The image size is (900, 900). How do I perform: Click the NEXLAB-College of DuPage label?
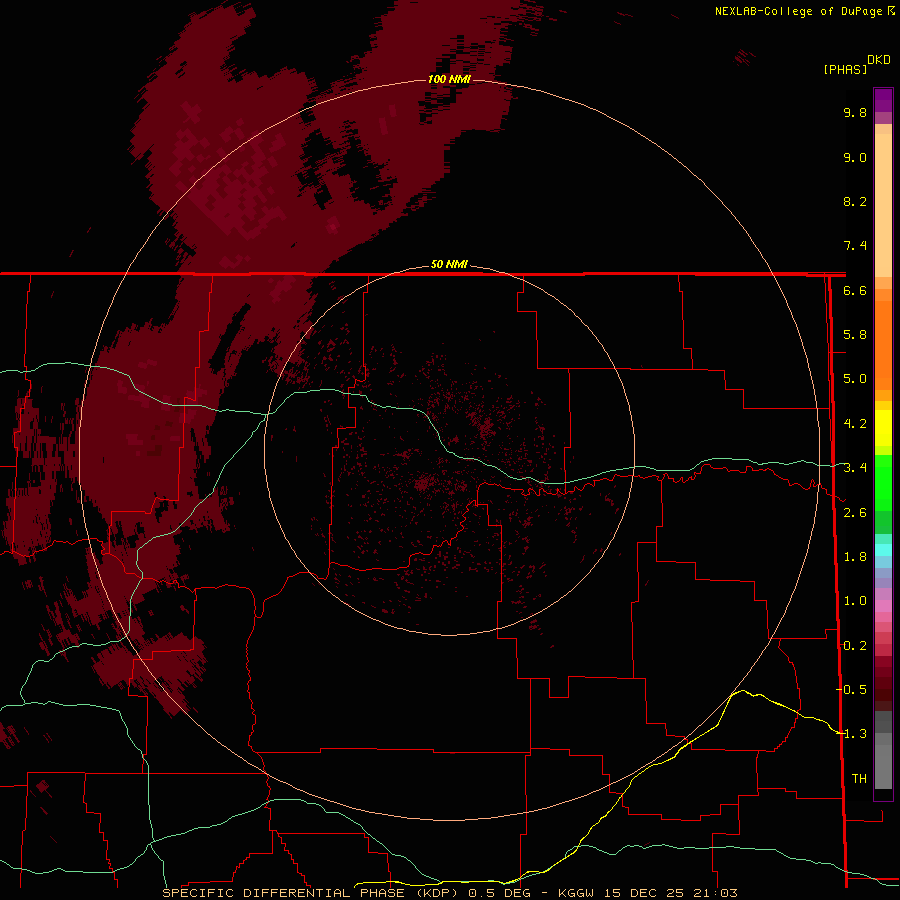click(800, 11)
